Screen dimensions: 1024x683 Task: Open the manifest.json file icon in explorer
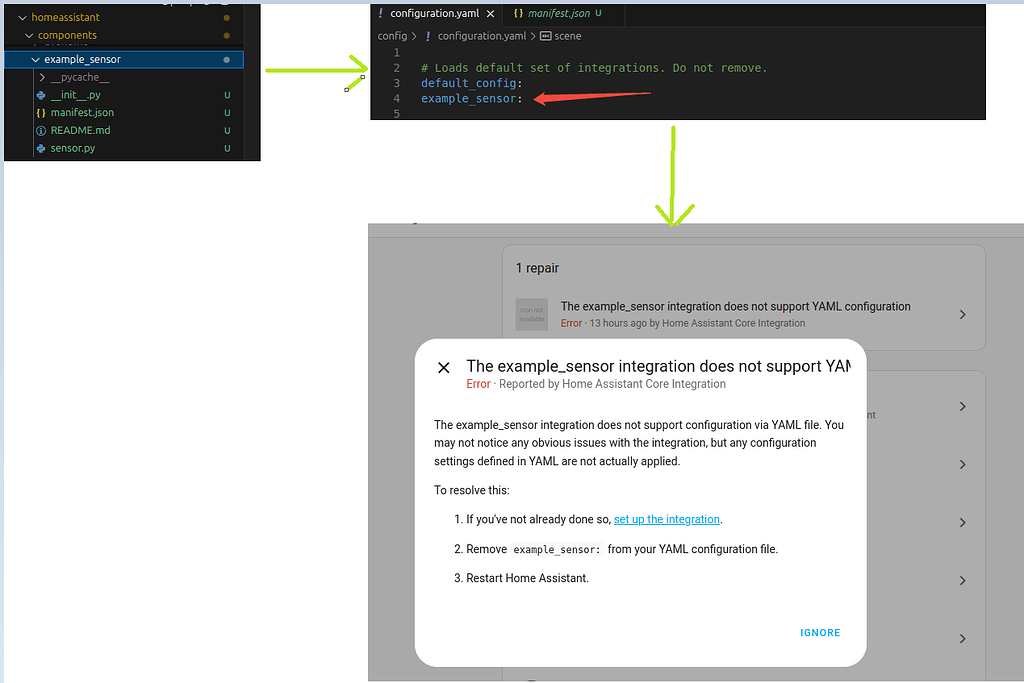point(39,112)
